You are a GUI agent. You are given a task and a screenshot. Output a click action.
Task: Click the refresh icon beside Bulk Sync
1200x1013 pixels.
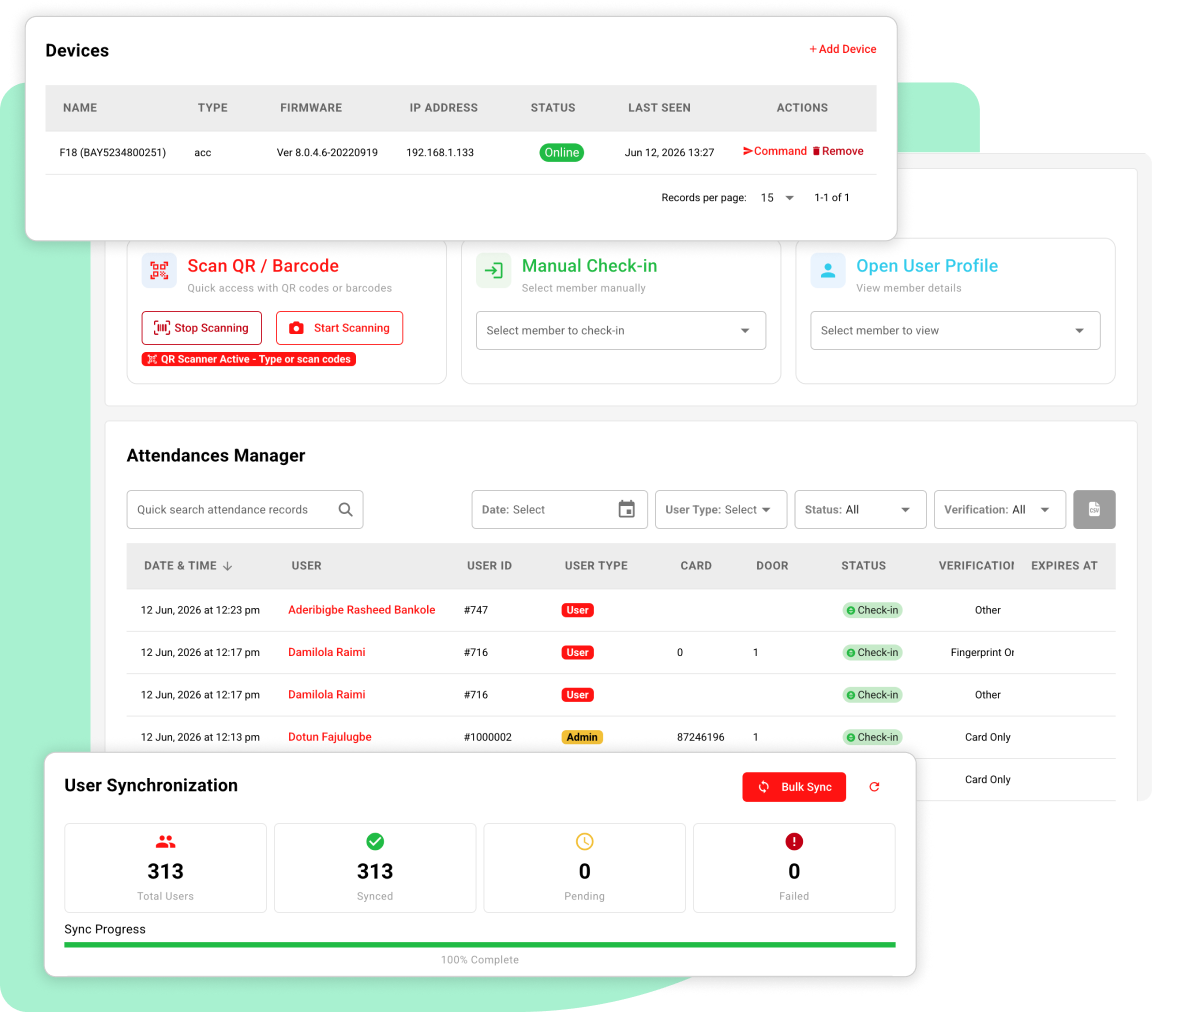pyautogui.click(x=874, y=787)
